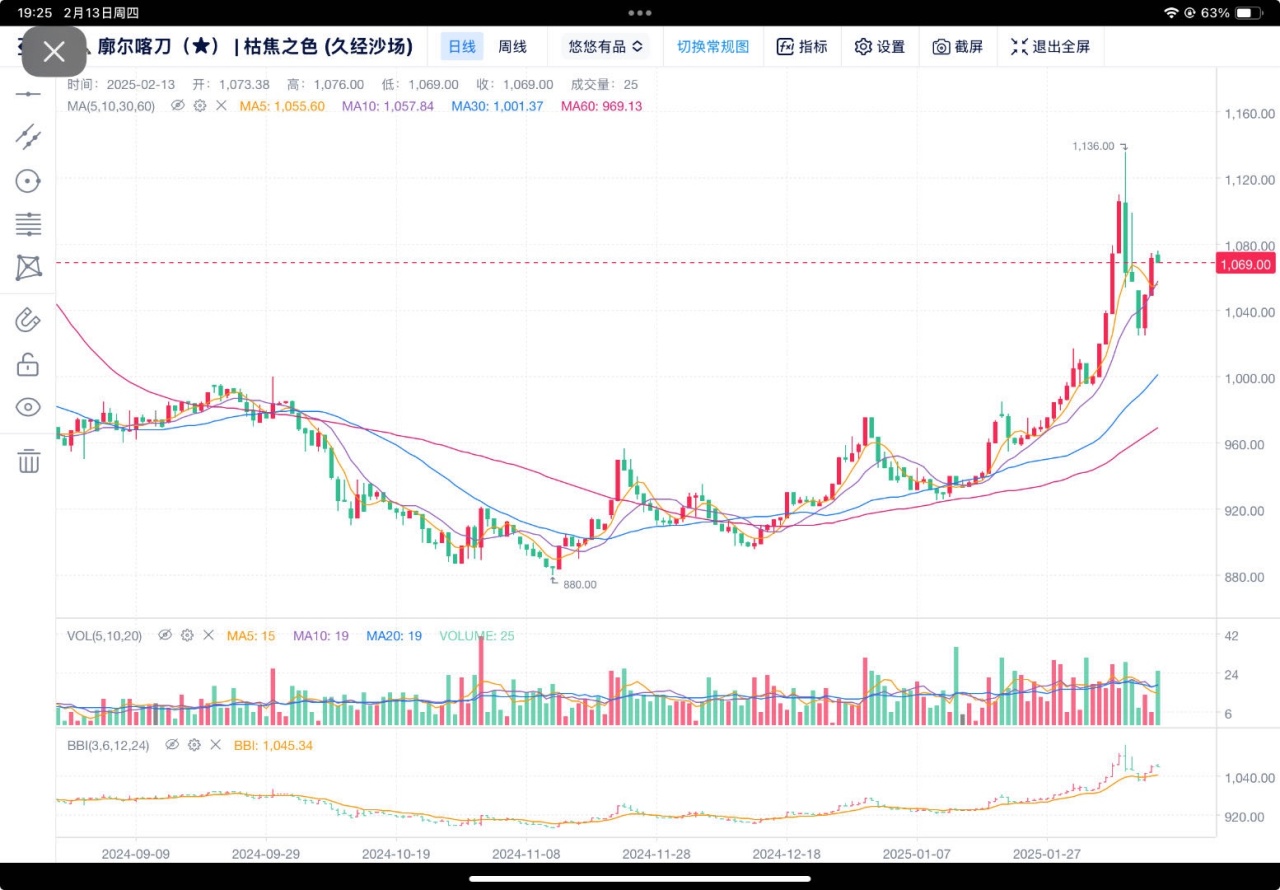
Task: Open the 悠悠有品 platform dropdown
Action: pos(604,46)
